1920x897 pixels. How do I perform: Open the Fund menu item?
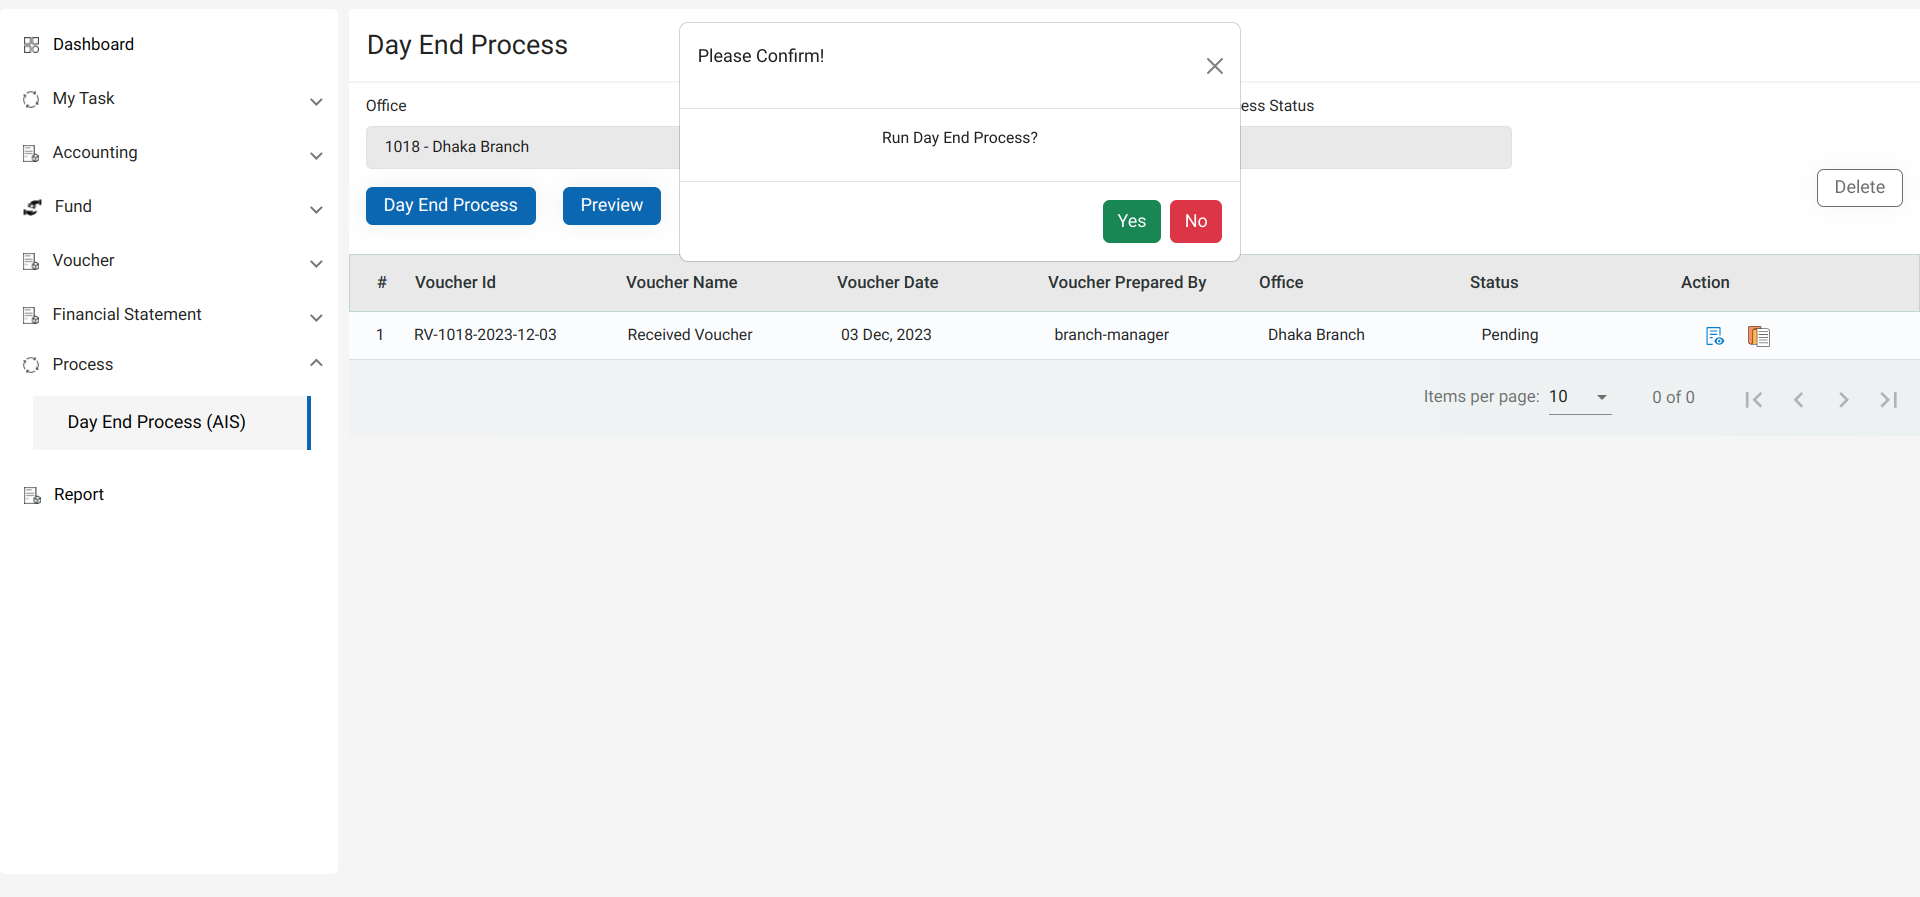pos(73,207)
